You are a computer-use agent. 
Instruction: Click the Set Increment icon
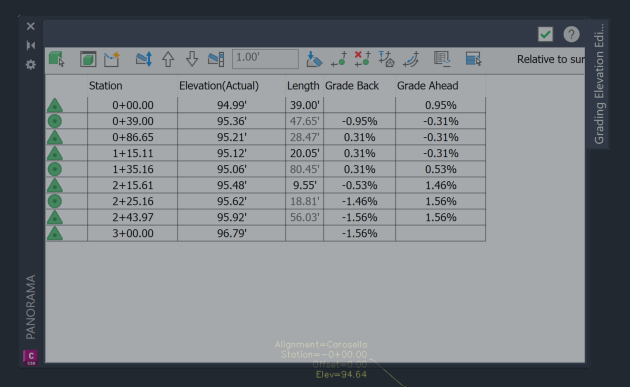tap(216, 59)
